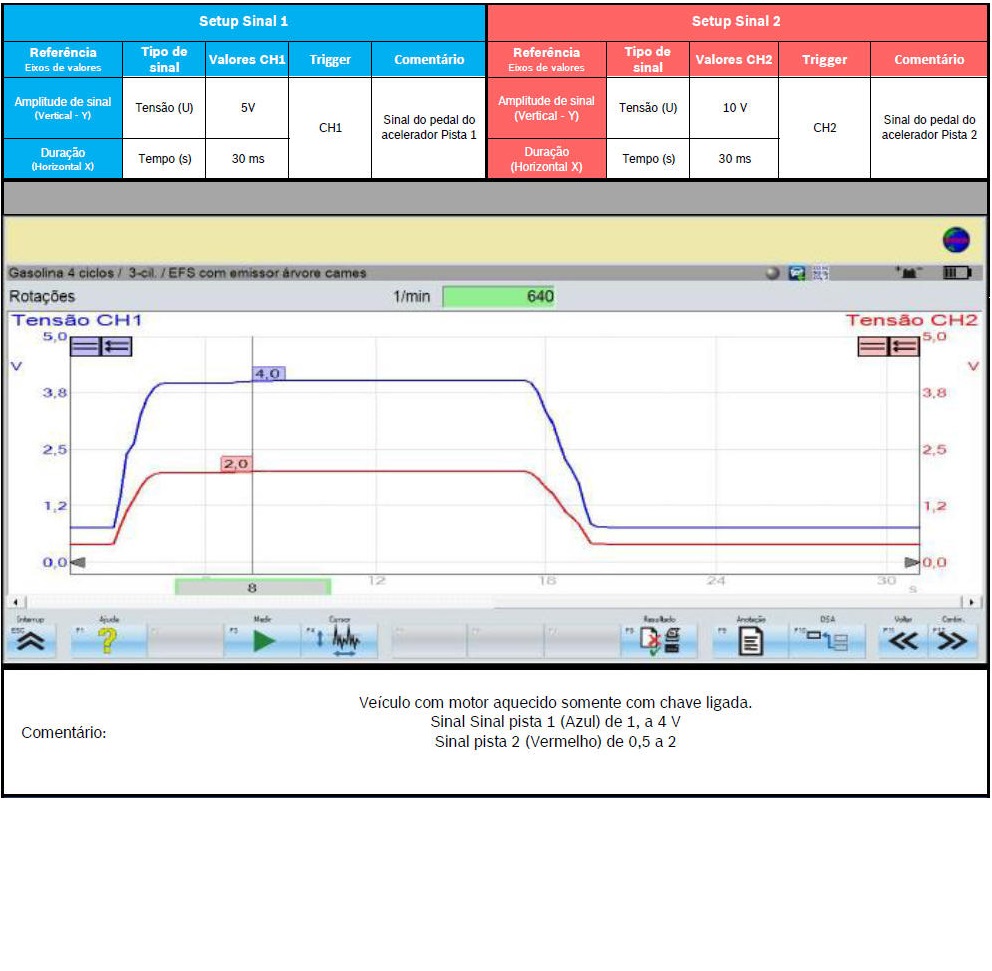
Task: Toggle CH1 blue horizontal lines button
Action: 85,346
